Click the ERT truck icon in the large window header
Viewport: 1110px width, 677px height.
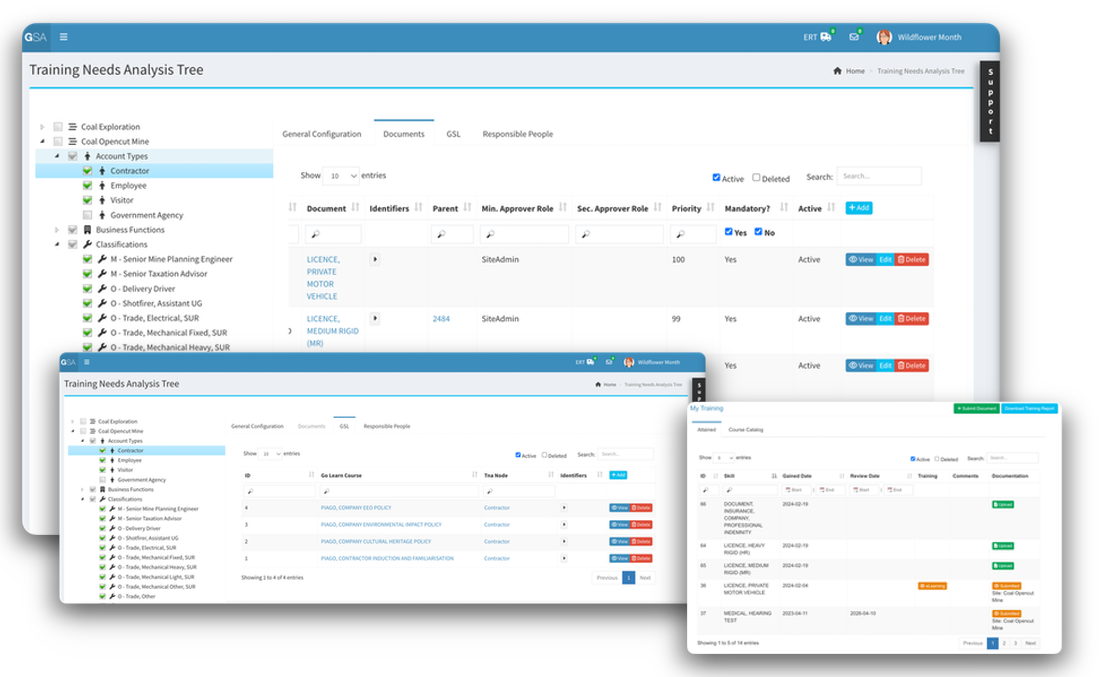[x=825, y=37]
